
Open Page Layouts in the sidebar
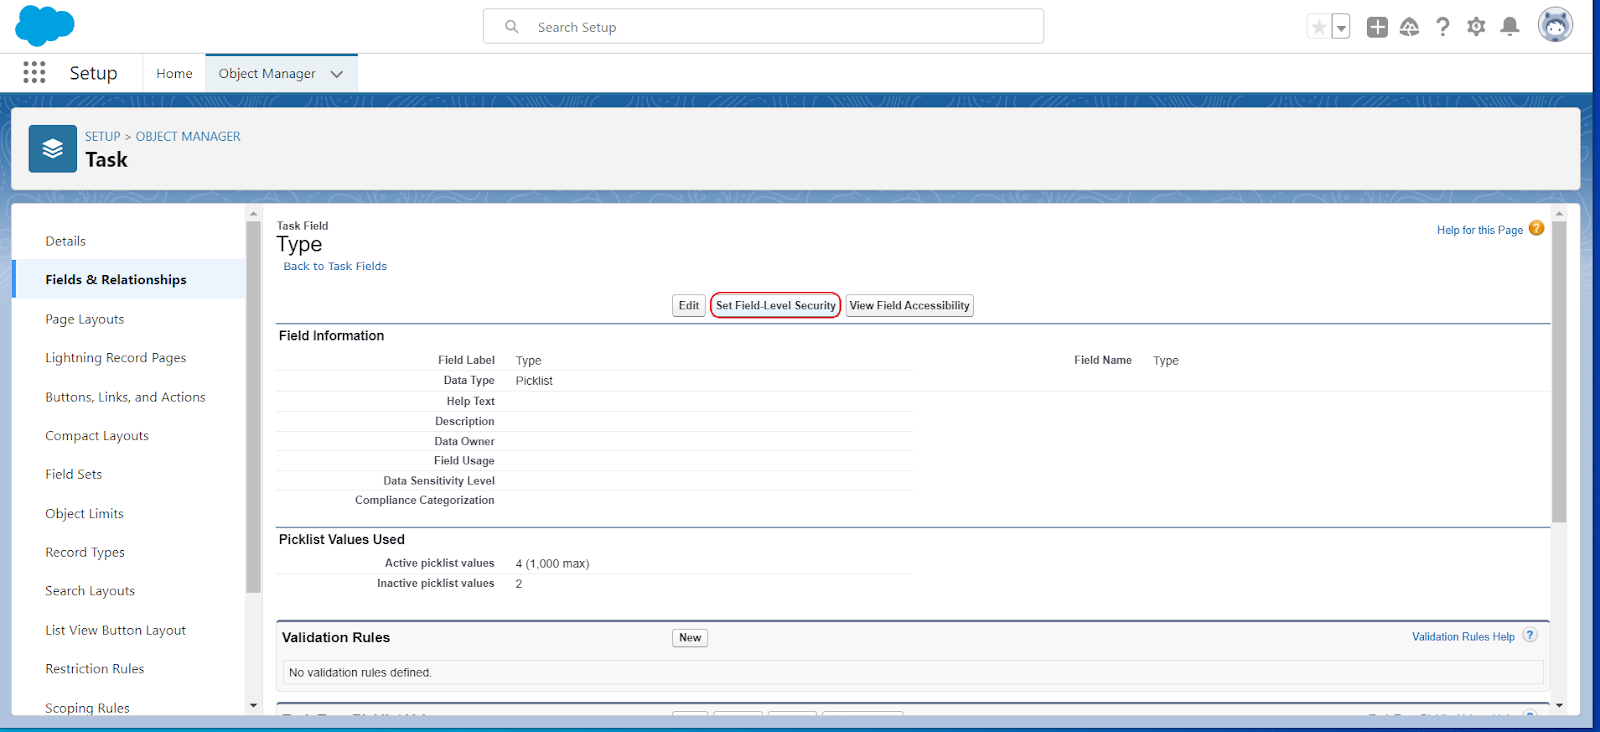tap(85, 319)
